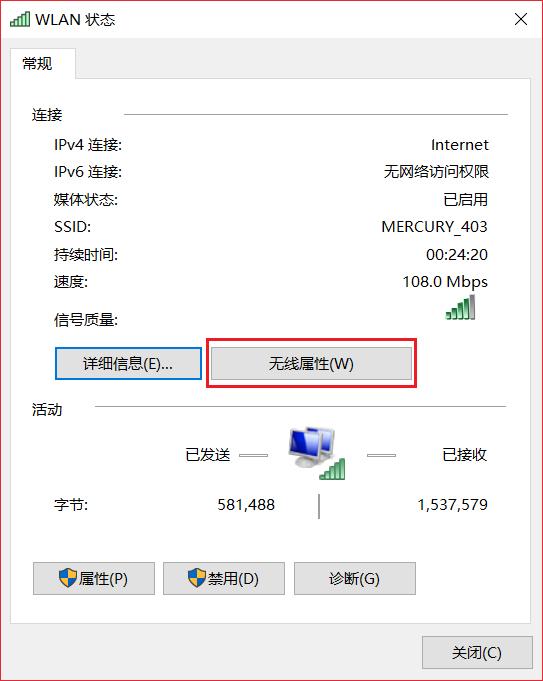Click the shield icon on 禁用(D) button
This screenshot has height=681, width=543.
[197, 578]
